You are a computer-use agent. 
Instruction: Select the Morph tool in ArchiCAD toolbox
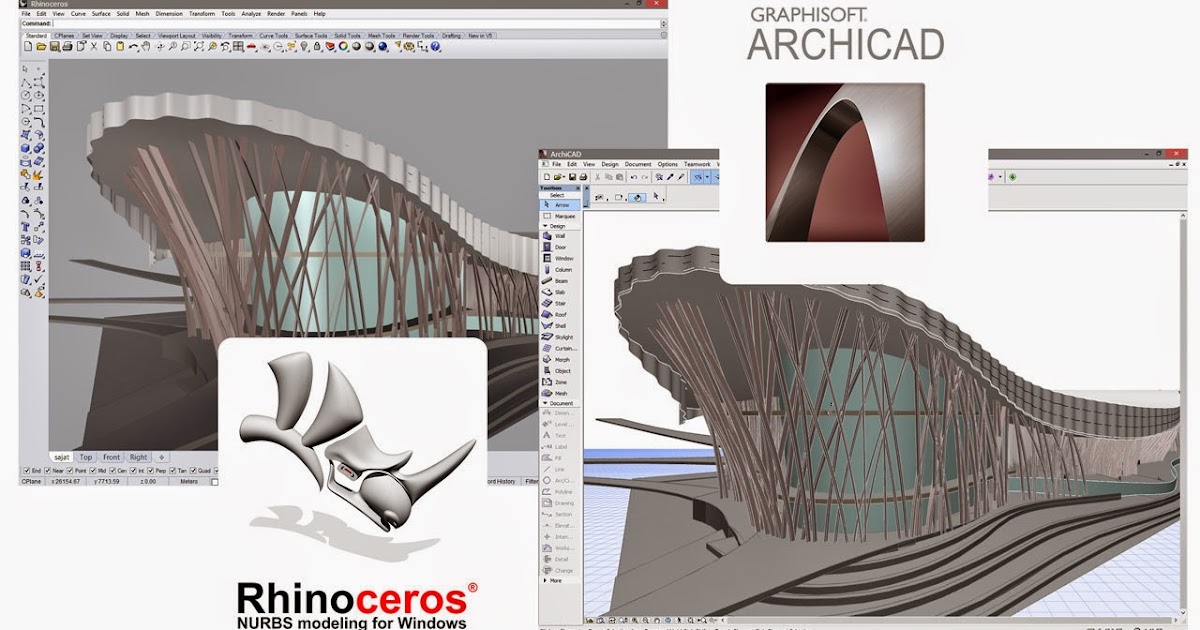click(x=561, y=359)
